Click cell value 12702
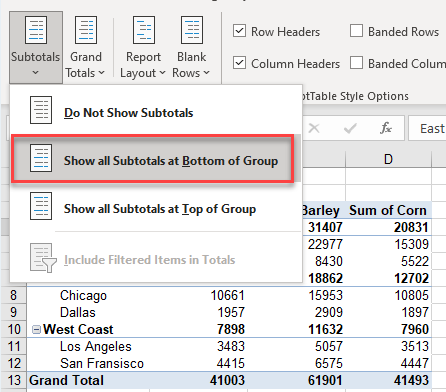This screenshot has height=392, width=446. [412, 278]
